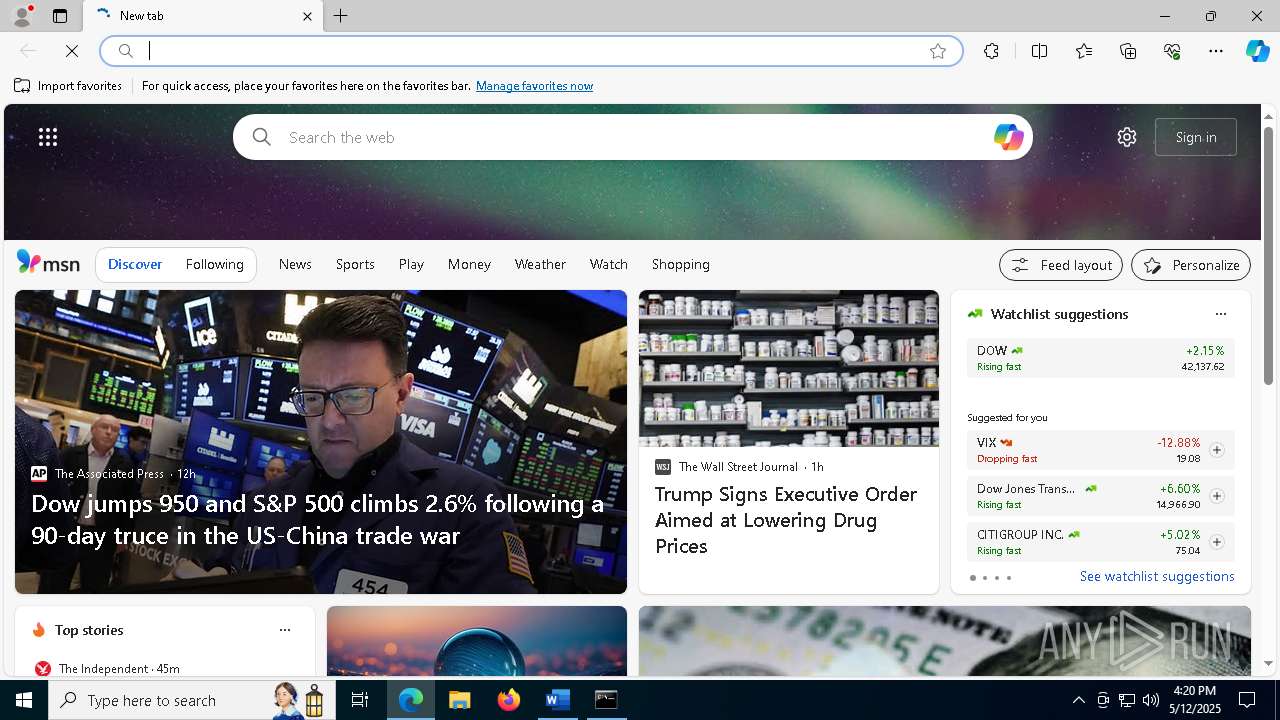Open the notification center
Image resolution: width=1280 pixels, height=720 pixels.
point(1247,700)
